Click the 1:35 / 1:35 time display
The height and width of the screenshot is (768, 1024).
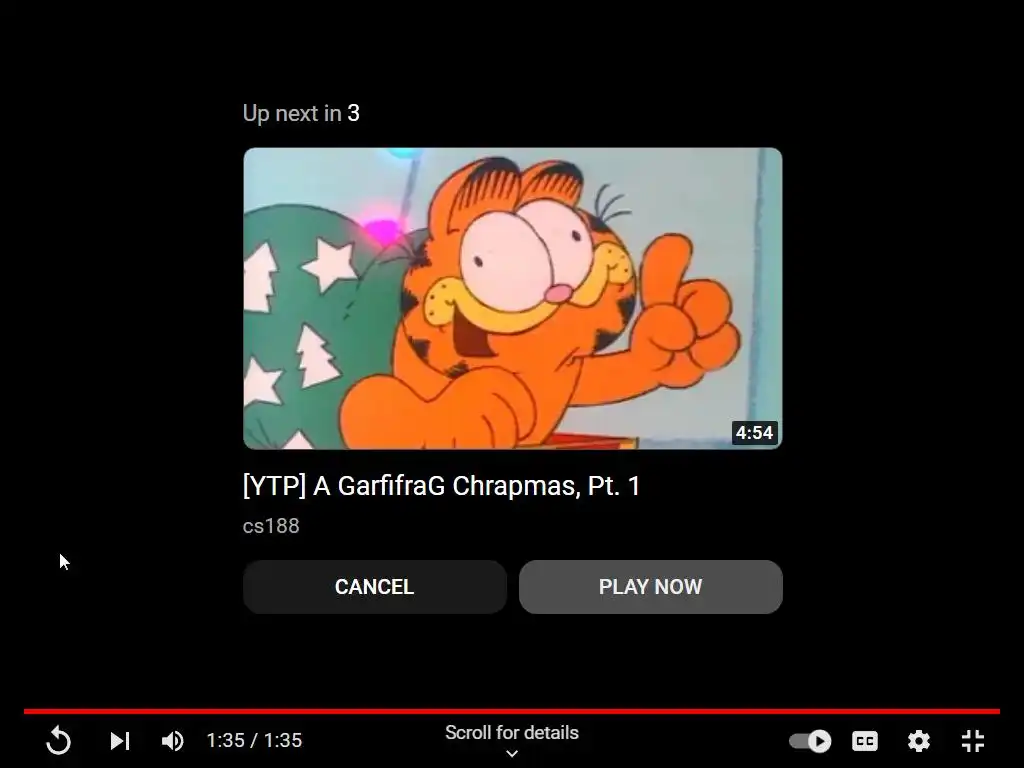pos(254,740)
